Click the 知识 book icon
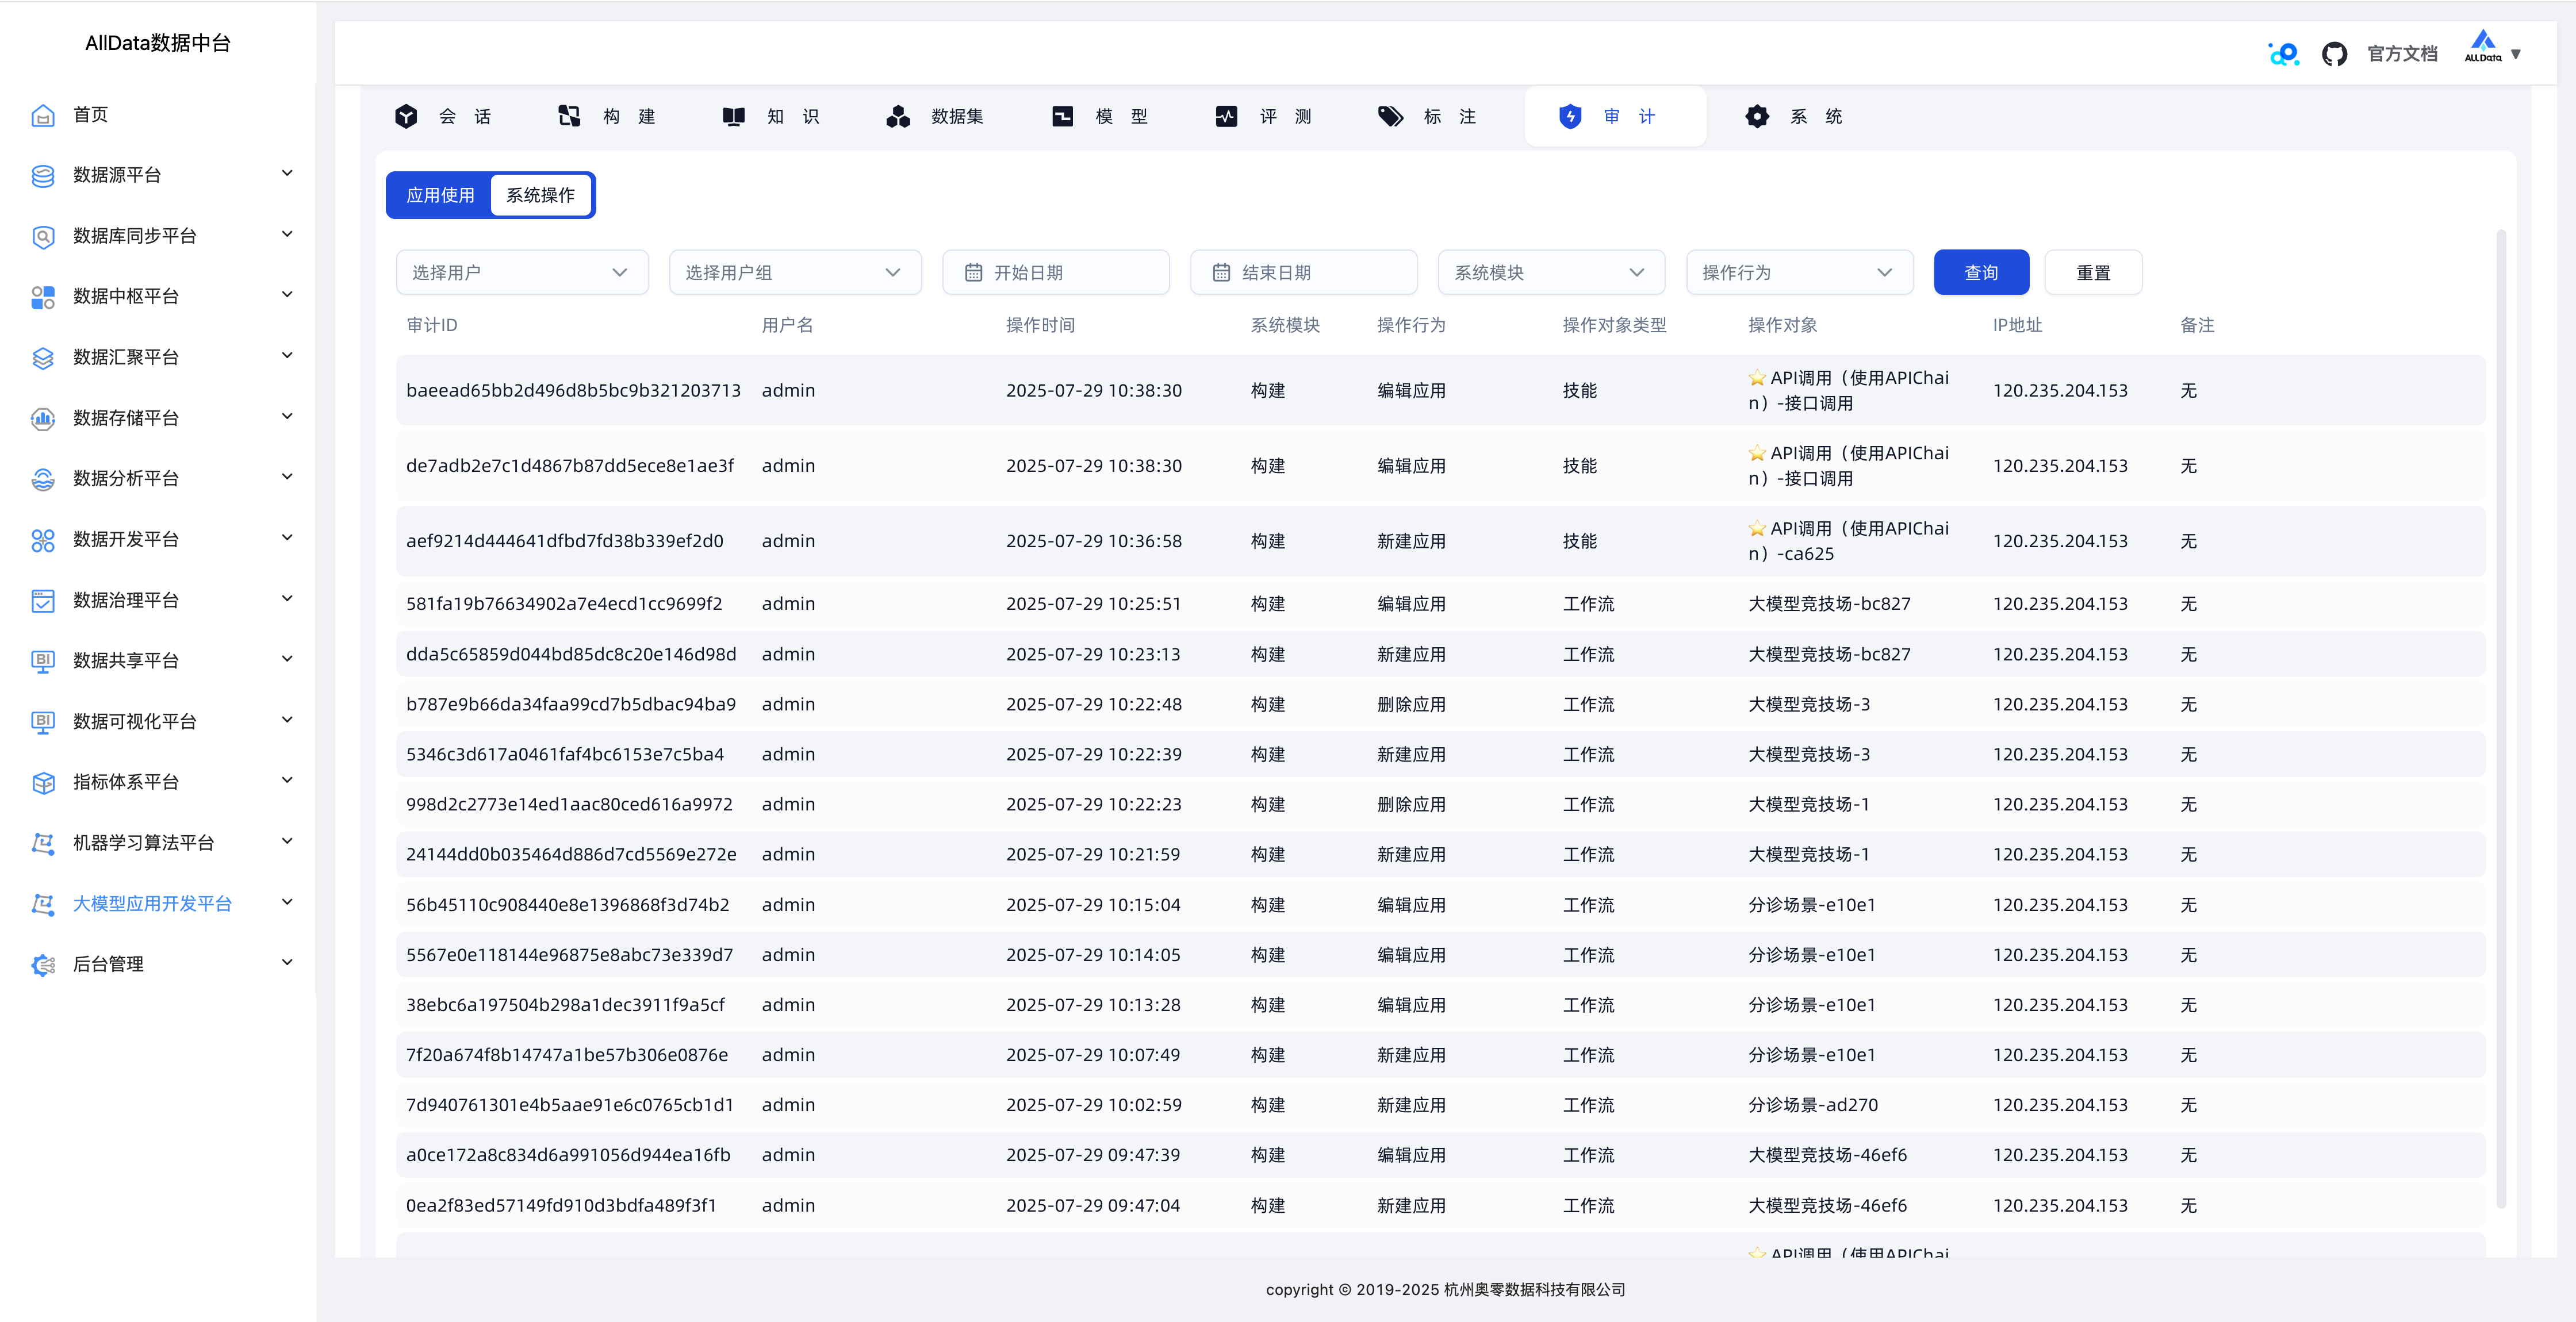This screenshot has height=1322, width=2576. click(x=733, y=117)
